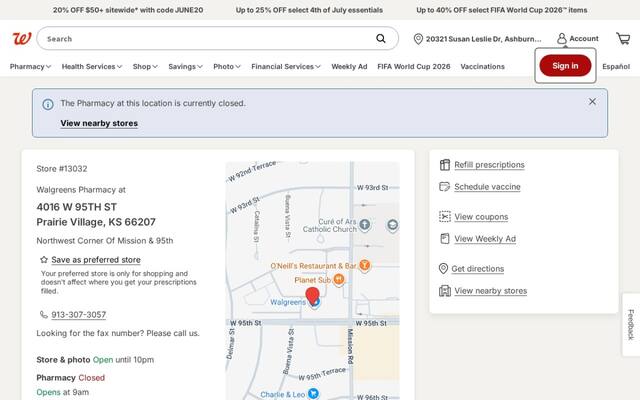Click Planet Sub map marker

(x=338, y=280)
